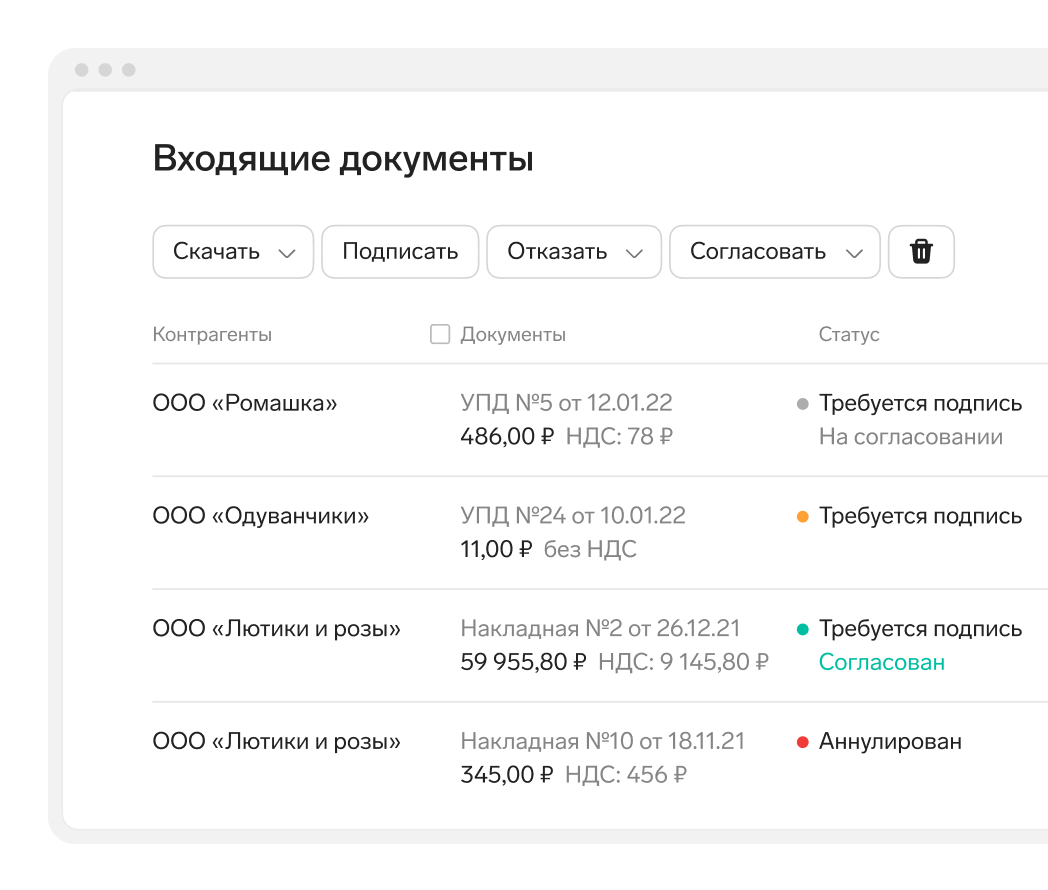This screenshot has width=1048, height=890.
Task: Click the red status dot near «Аннулирован»
Action: pyautogui.click(x=801, y=741)
